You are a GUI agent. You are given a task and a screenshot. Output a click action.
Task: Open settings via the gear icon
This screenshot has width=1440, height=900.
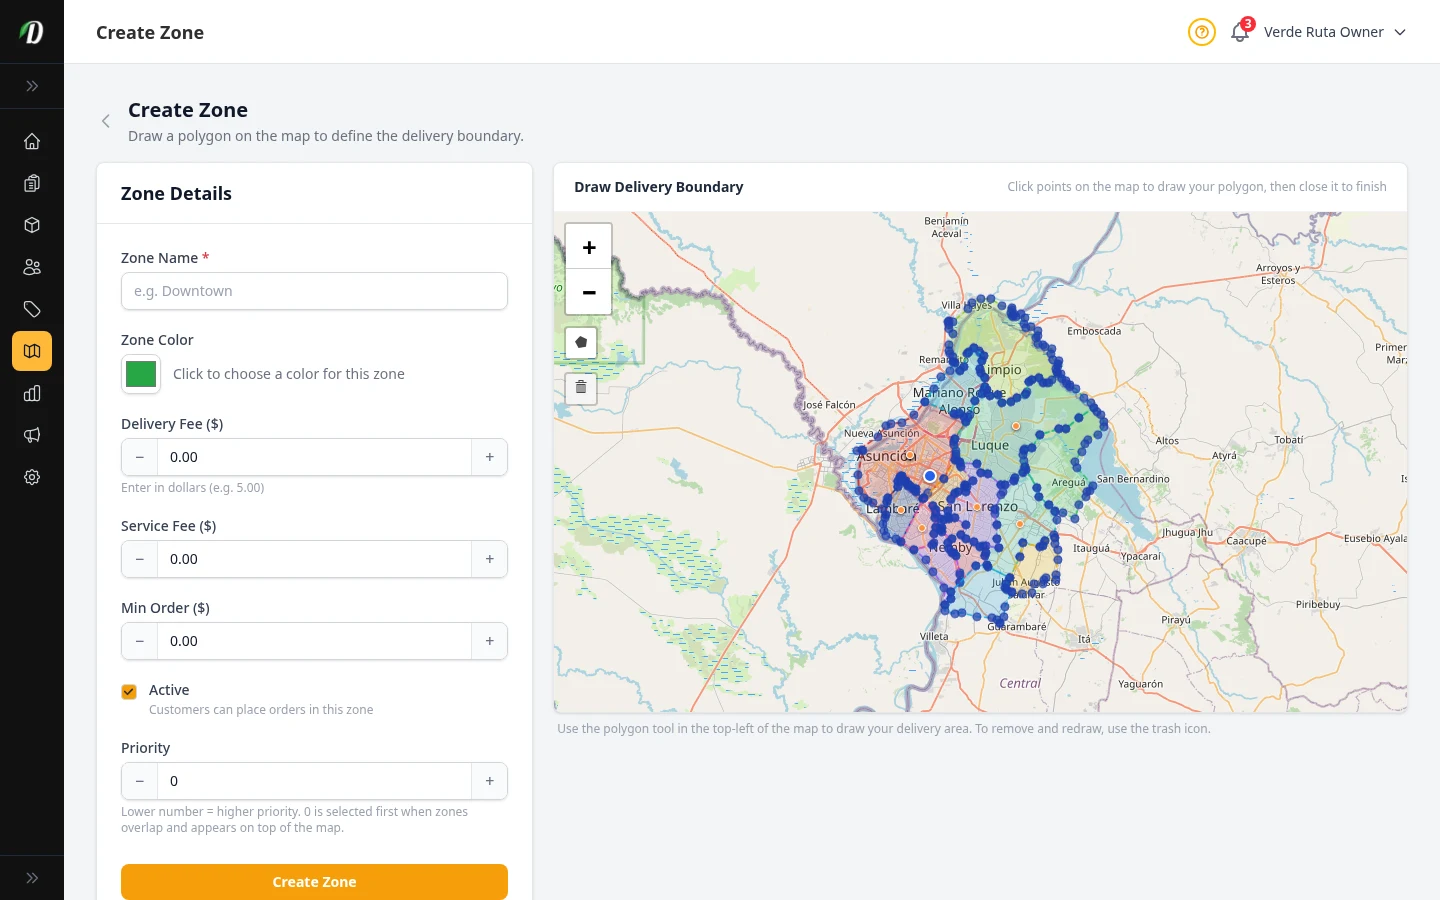pyautogui.click(x=31, y=477)
